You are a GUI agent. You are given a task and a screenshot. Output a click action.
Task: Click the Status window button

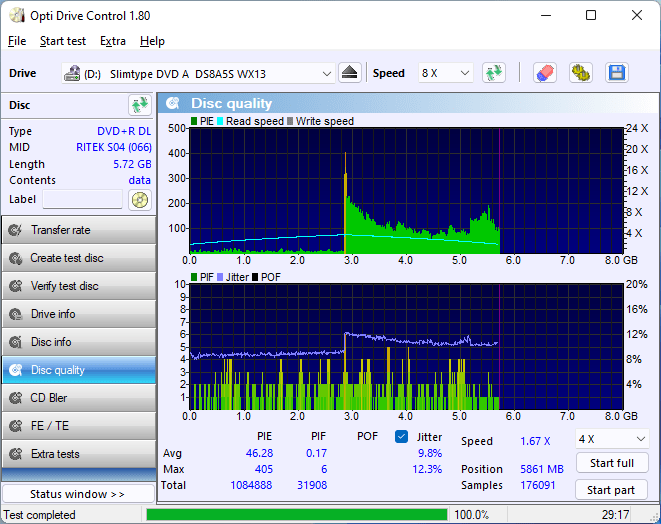click(78, 494)
